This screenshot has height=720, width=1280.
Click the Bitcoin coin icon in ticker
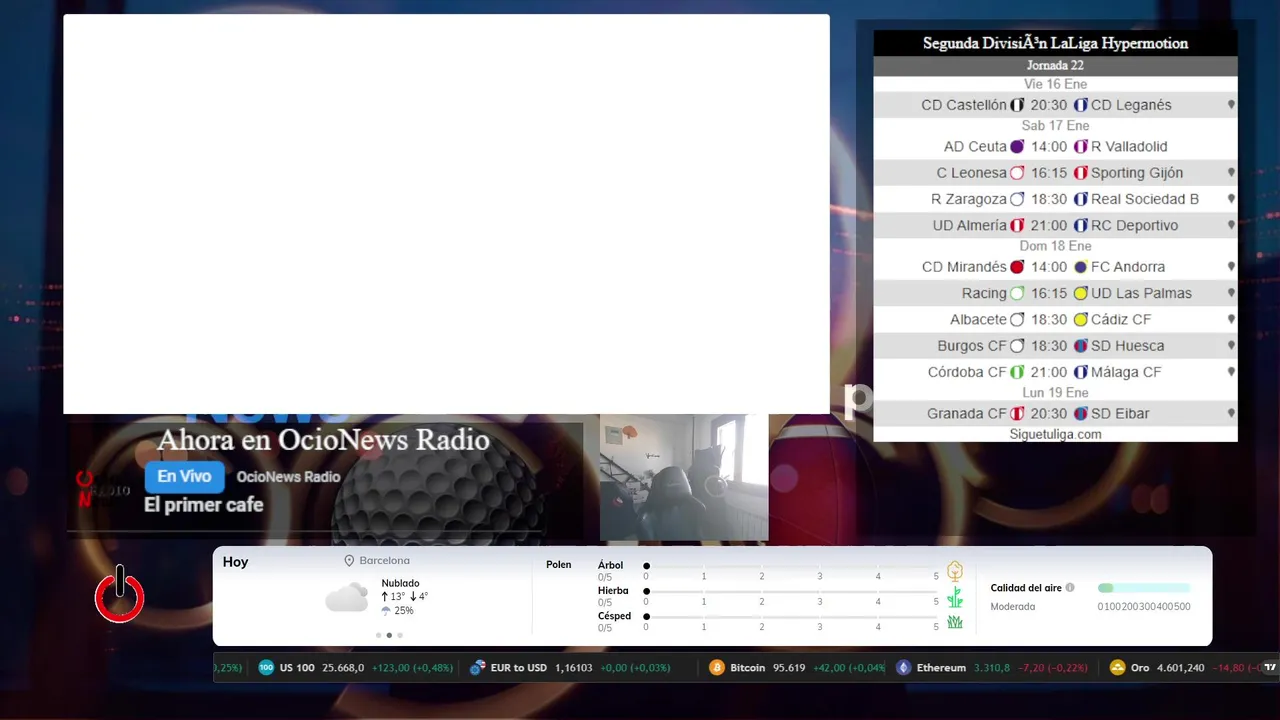716,668
